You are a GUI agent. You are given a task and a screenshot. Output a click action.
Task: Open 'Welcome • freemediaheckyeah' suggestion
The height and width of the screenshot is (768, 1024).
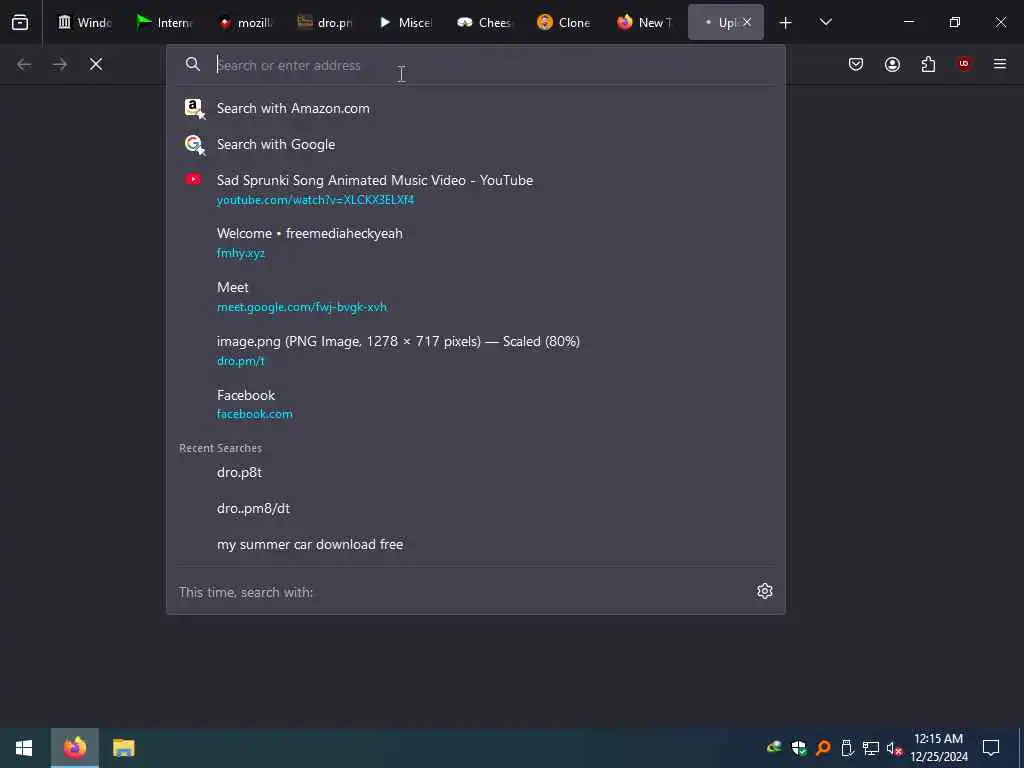(475, 243)
